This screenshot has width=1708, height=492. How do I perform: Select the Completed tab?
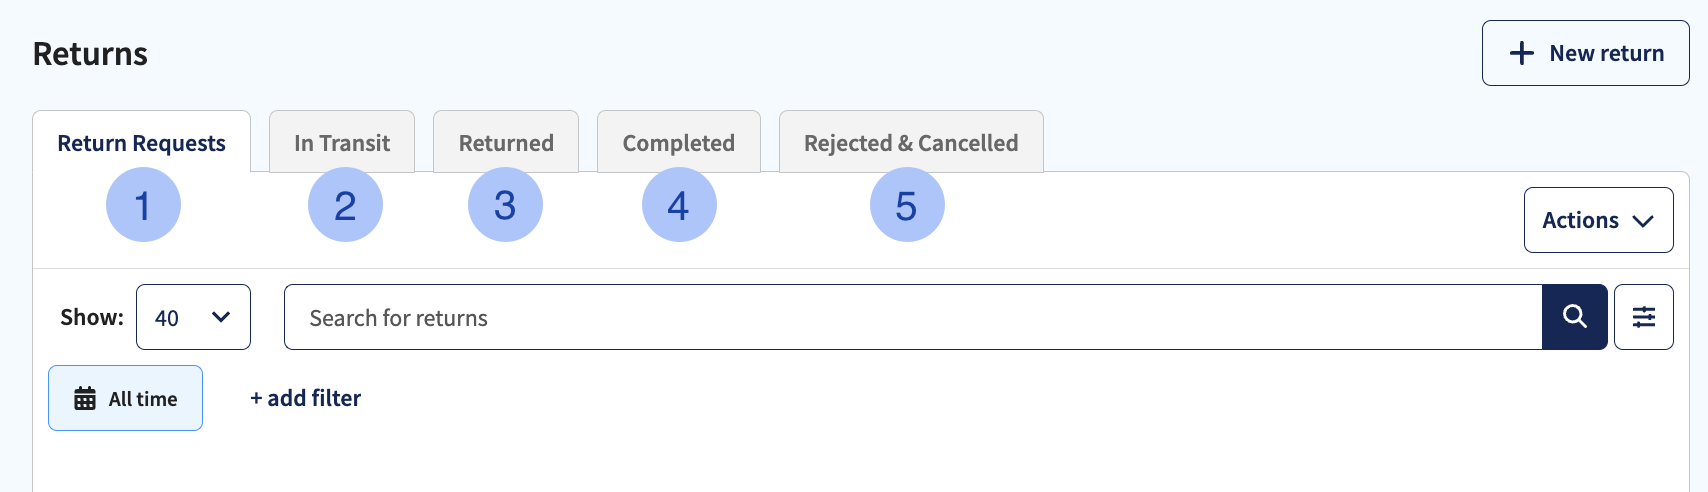[x=679, y=142]
